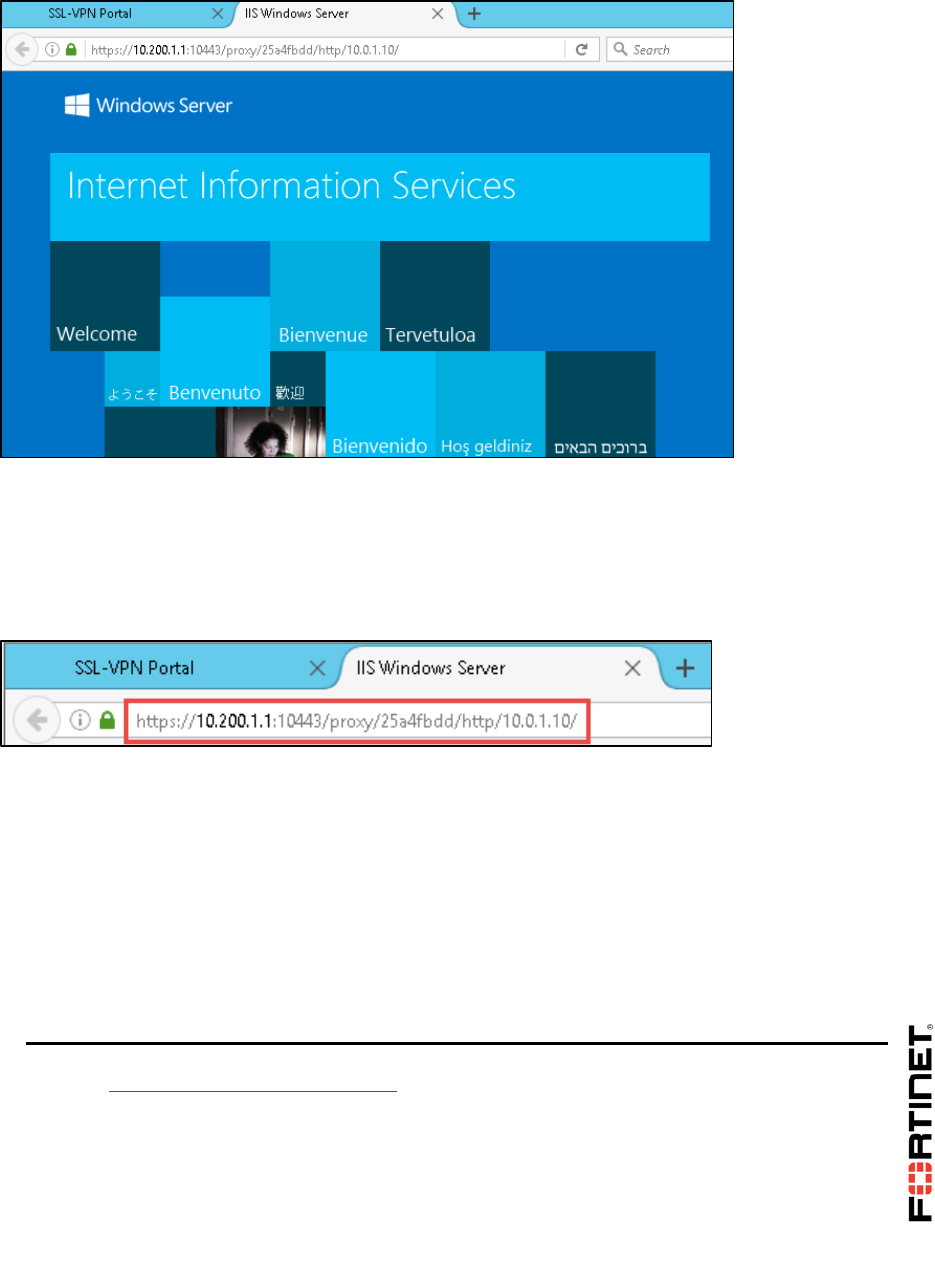
Task: Click the photo thumbnail of woman tile
Action: [271, 432]
